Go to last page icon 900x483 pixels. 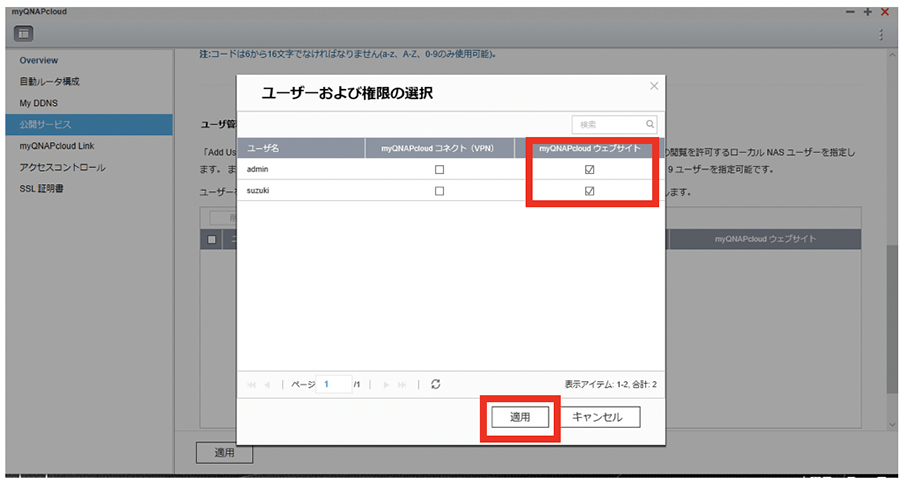[x=402, y=385]
